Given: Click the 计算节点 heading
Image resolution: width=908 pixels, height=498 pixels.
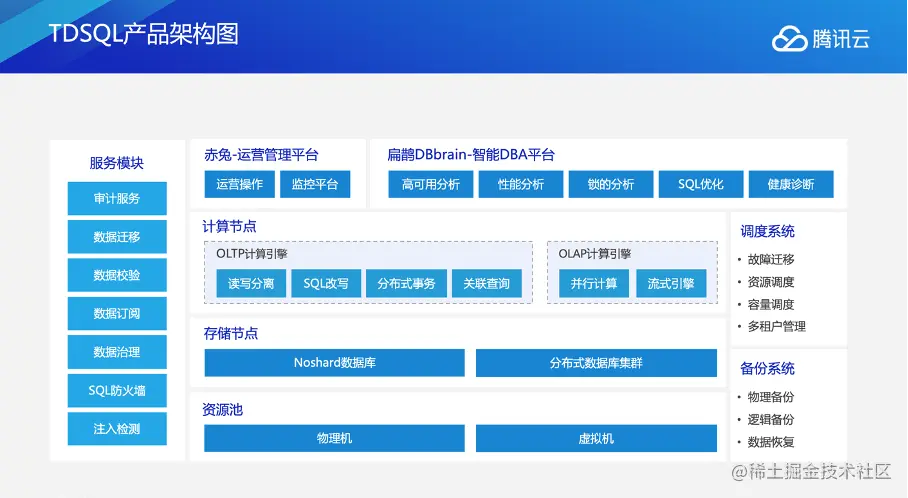Looking at the screenshot, I should [229, 226].
